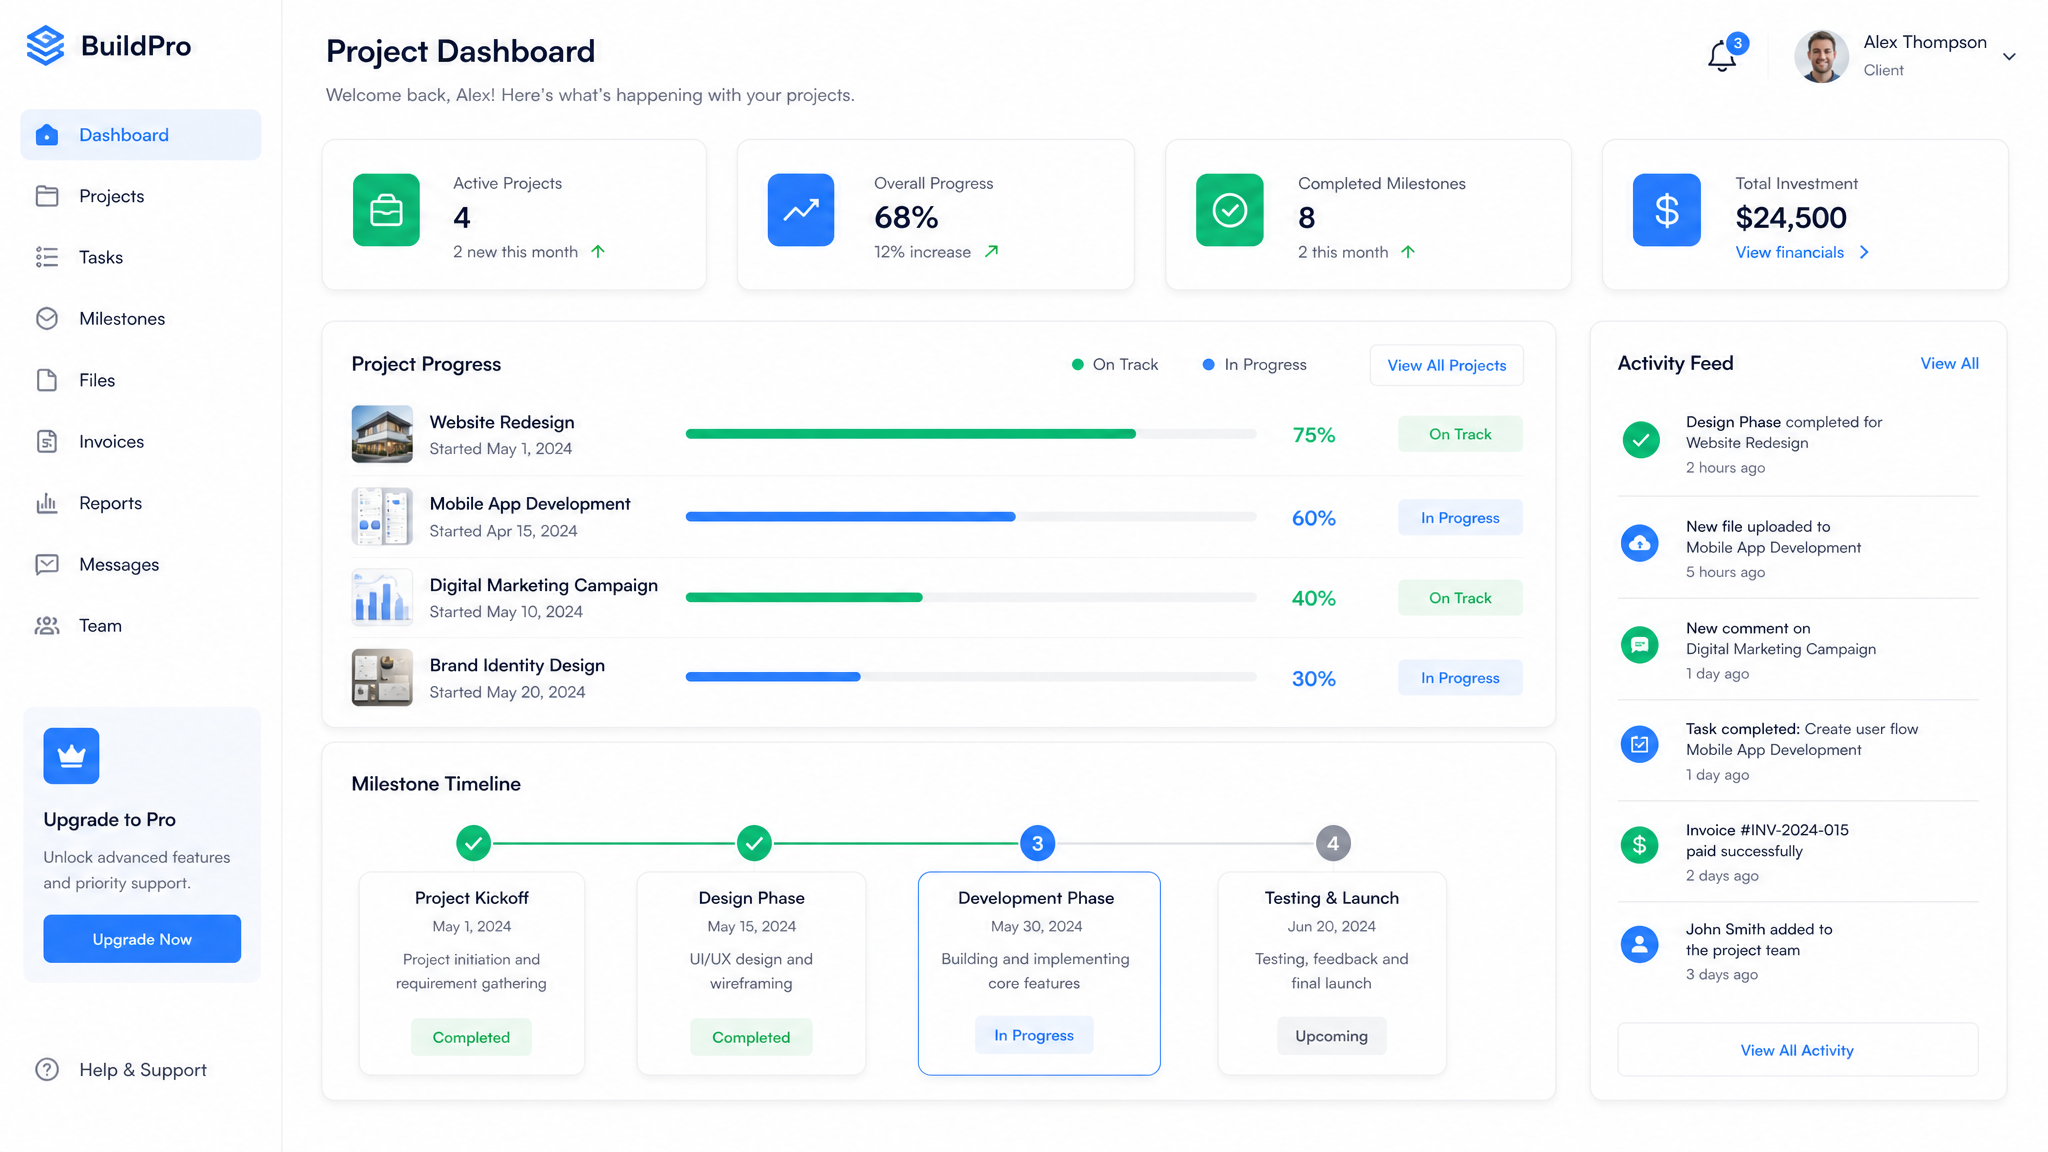Click the cloud upload icon for New file uploaded
This screenshot has height=1152, width=2048.
tap(1640, 543)
